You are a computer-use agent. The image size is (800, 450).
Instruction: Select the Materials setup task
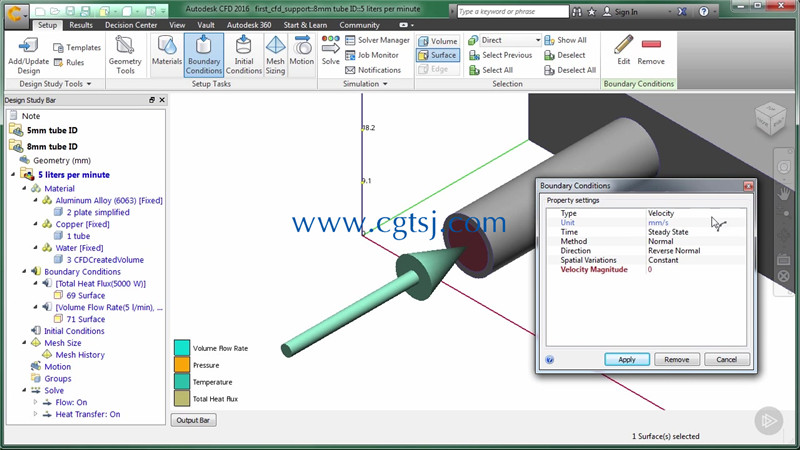click(167, 51)
